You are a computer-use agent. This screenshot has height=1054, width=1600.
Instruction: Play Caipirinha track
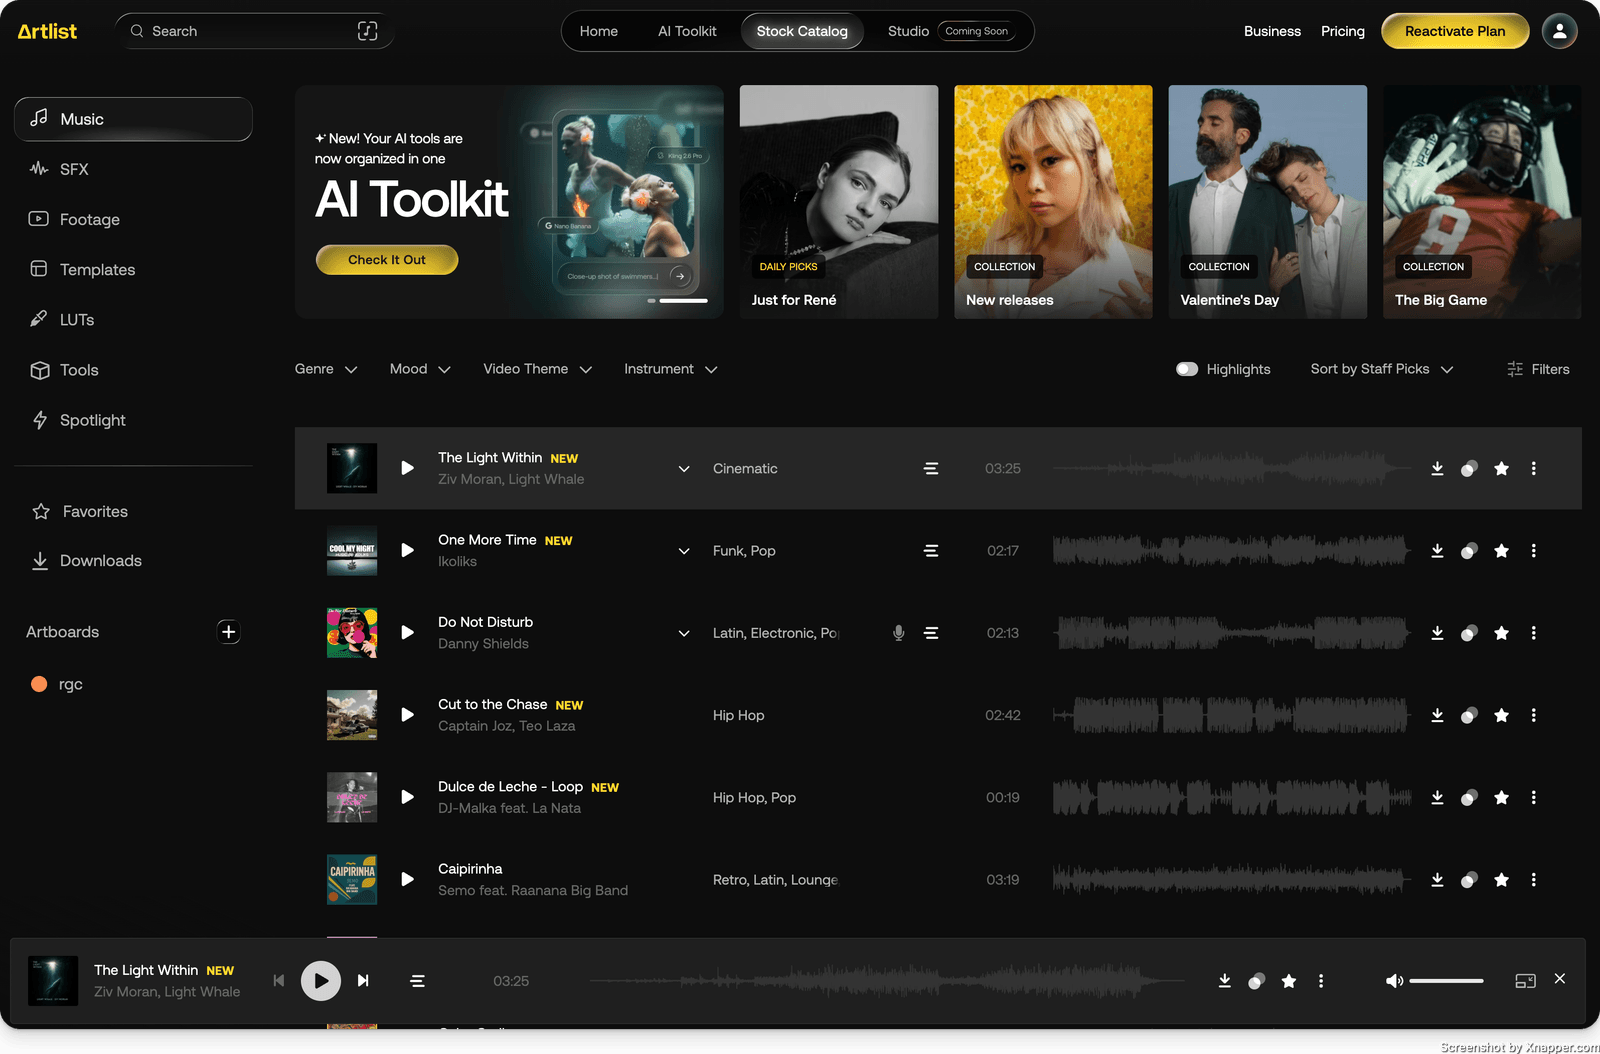407,879
